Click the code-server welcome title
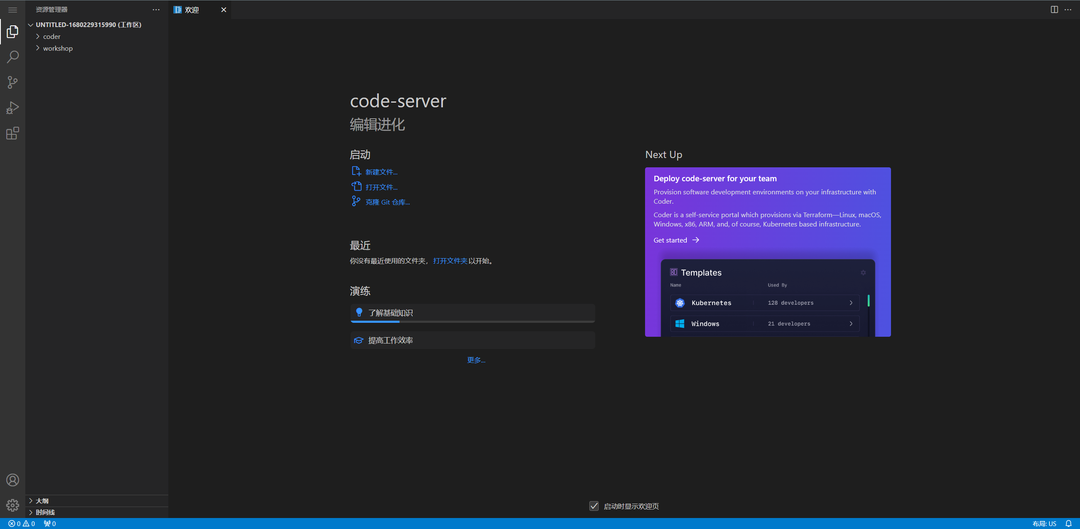 click(x=398, y=101)
